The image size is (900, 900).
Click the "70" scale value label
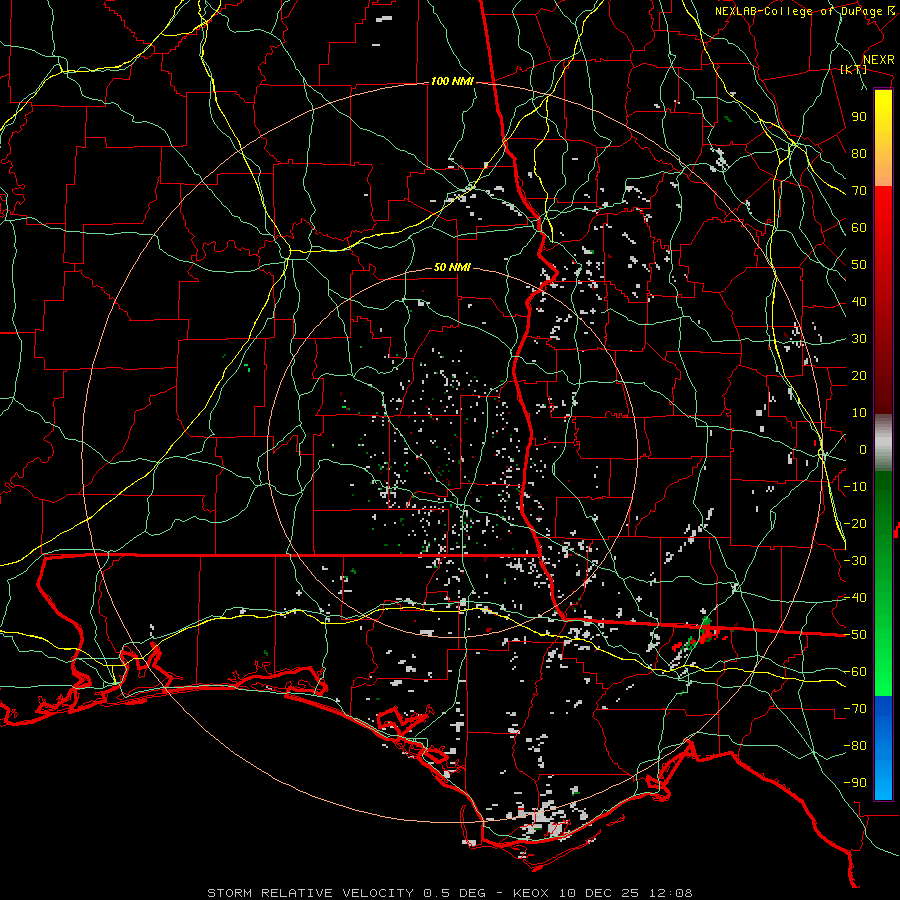coord(859,191)
